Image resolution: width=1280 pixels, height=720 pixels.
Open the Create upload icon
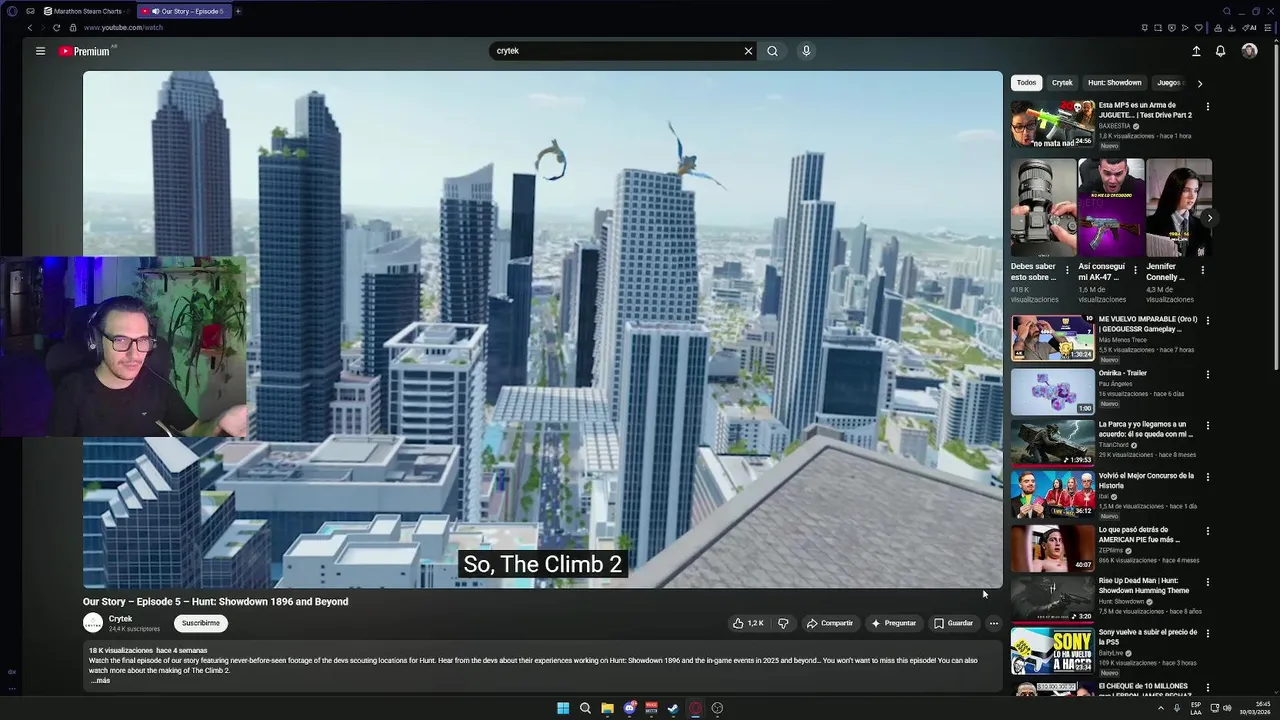point(1196,51)
